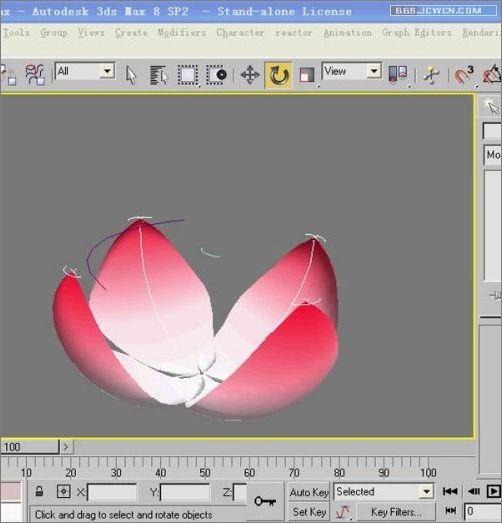Image resolution: width=502 pixels, height=523 pixels.
Task: Play the animation
Action: [x=494, y=491]
